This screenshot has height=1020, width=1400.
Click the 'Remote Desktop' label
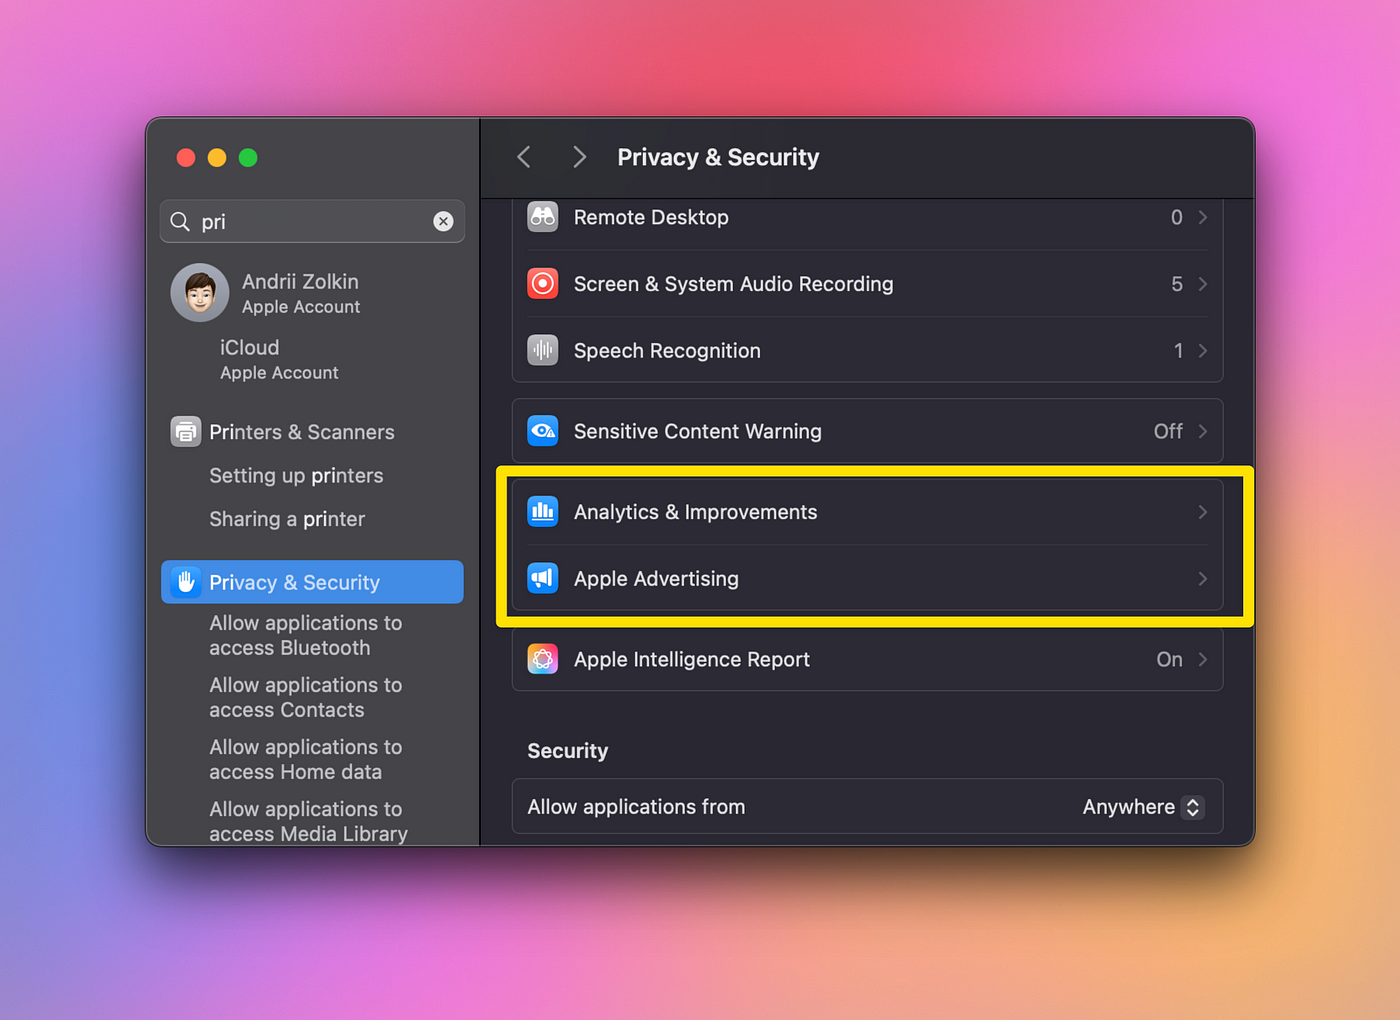tap(651, 217)
